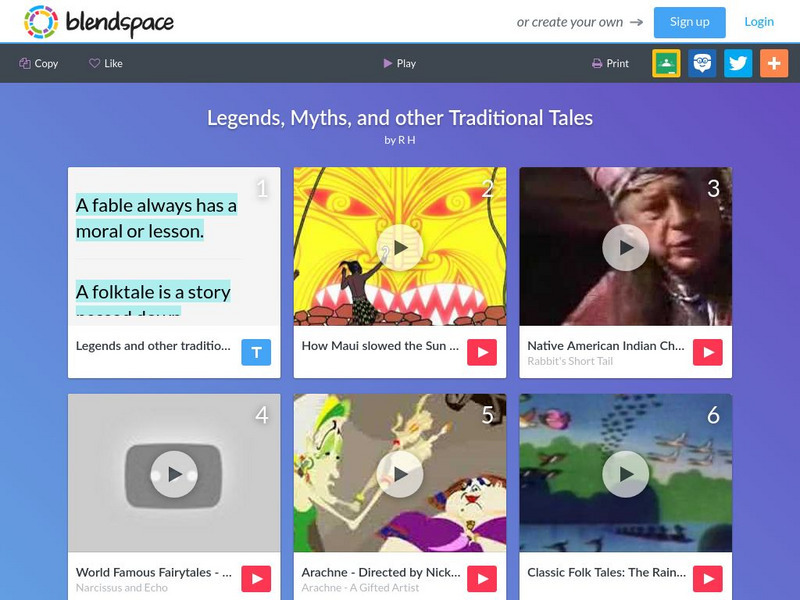
Task: Click the blue text-type icon on tile 1
Action: [256, 352]
